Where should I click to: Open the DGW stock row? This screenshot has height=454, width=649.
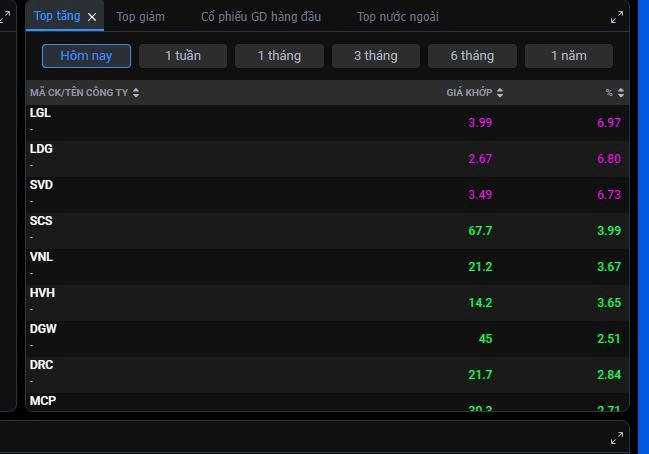(327, 339)
